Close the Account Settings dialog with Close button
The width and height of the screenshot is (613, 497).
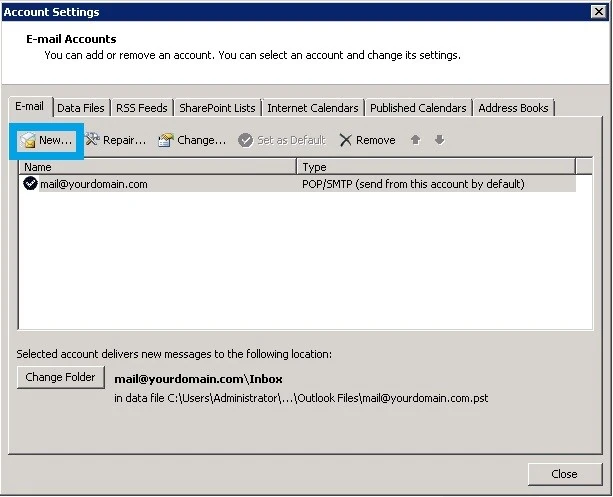click(x=565, y=474)
